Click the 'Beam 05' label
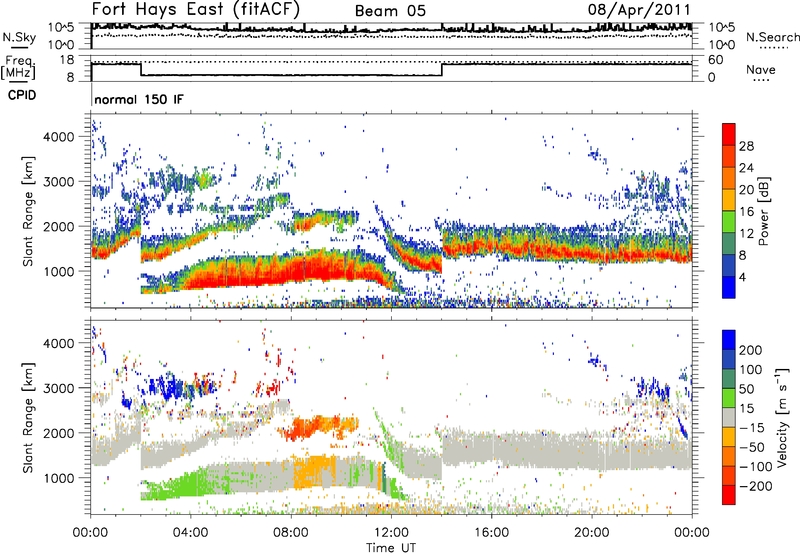This screenshot has height=554, width=800. tap(390, 11)
